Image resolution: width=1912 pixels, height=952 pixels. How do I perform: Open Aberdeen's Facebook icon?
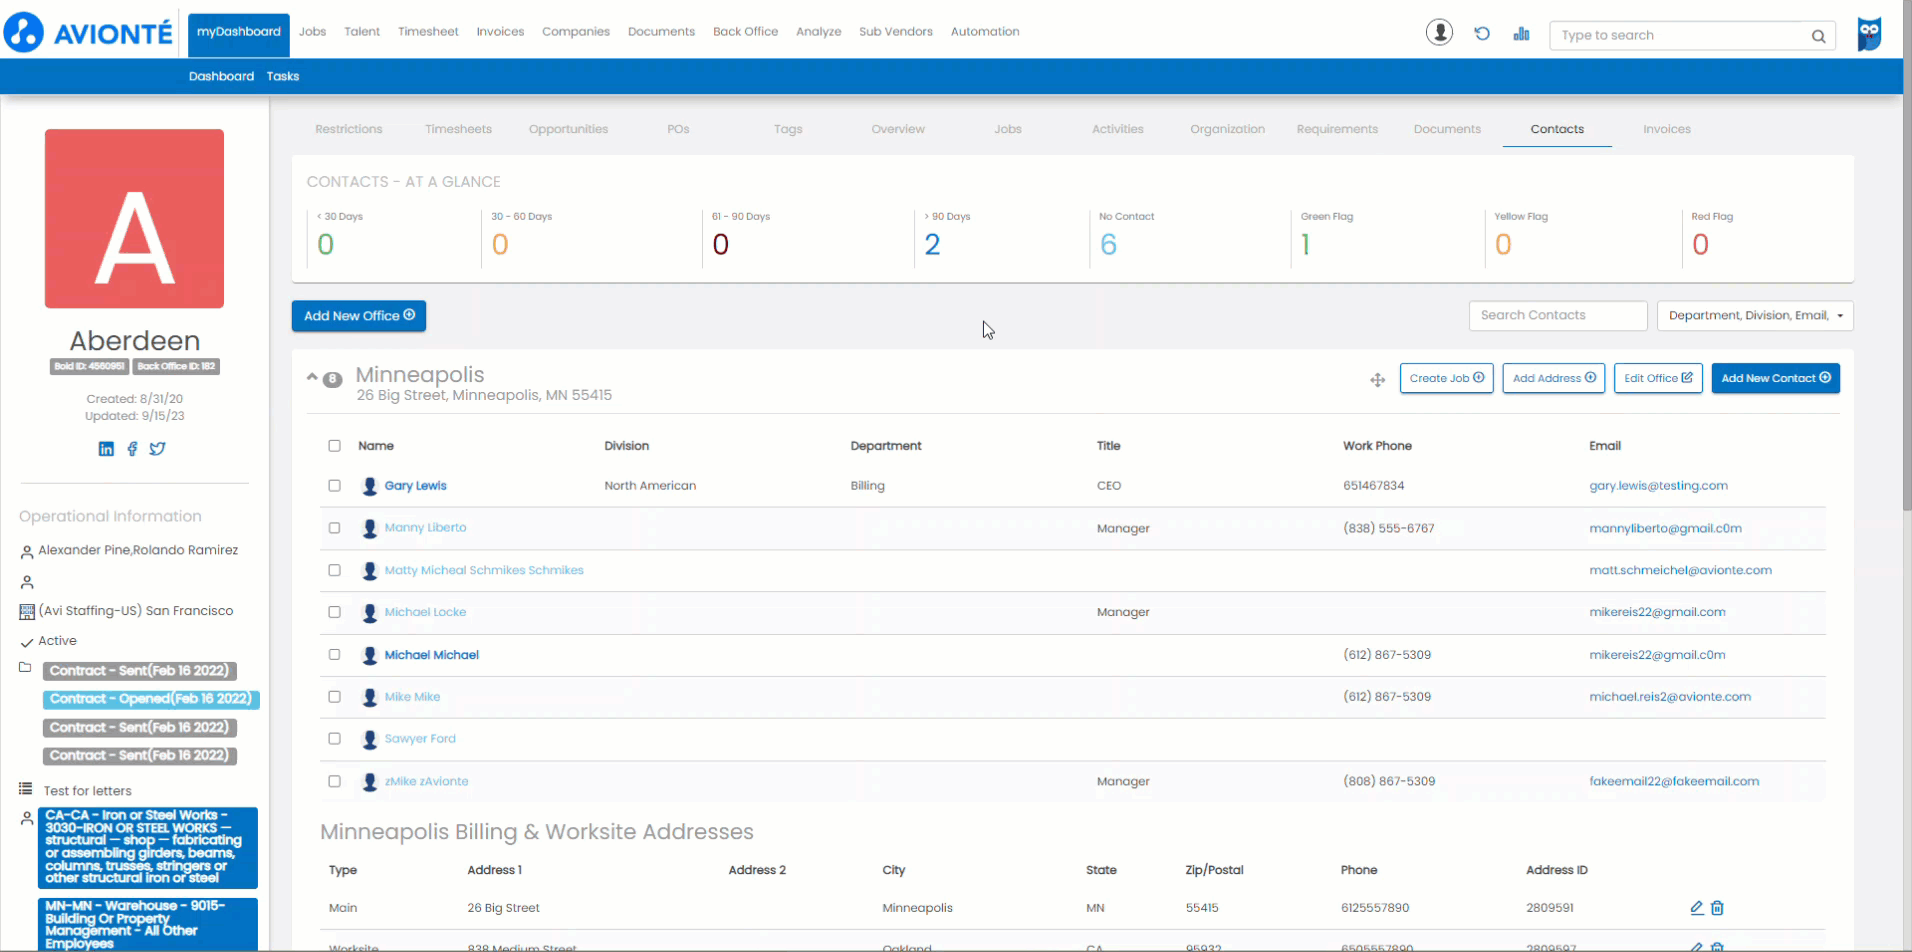click(132, 449)
